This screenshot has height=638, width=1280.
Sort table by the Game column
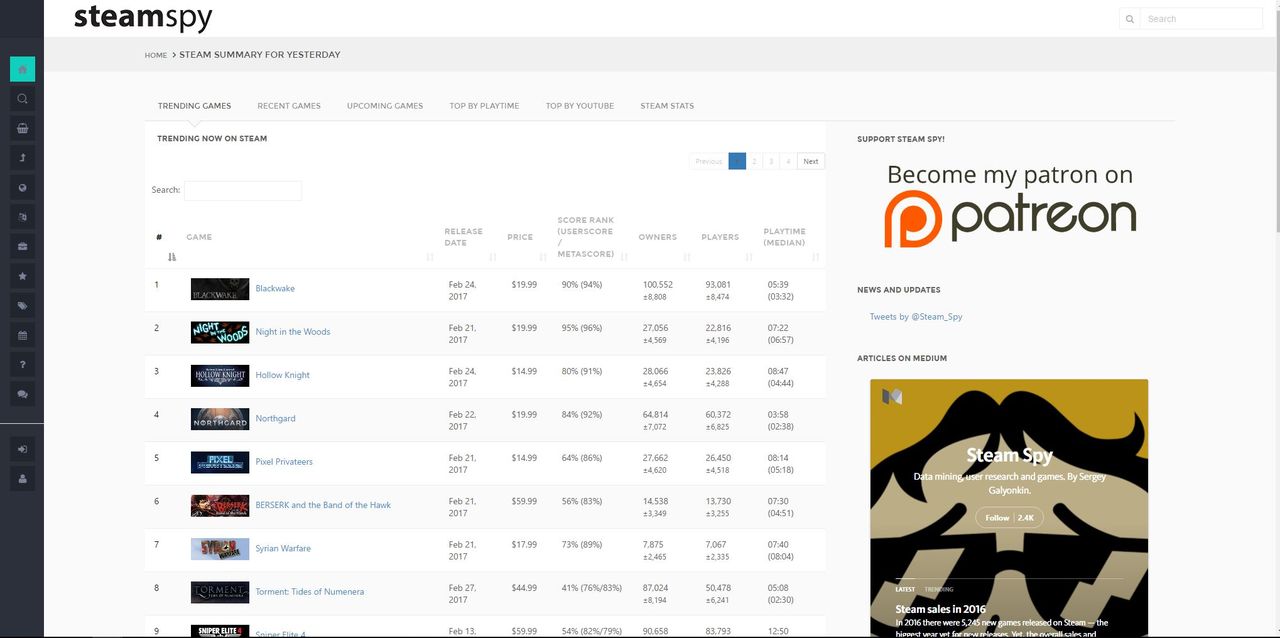pyautogui.click(x=309, y=238)
